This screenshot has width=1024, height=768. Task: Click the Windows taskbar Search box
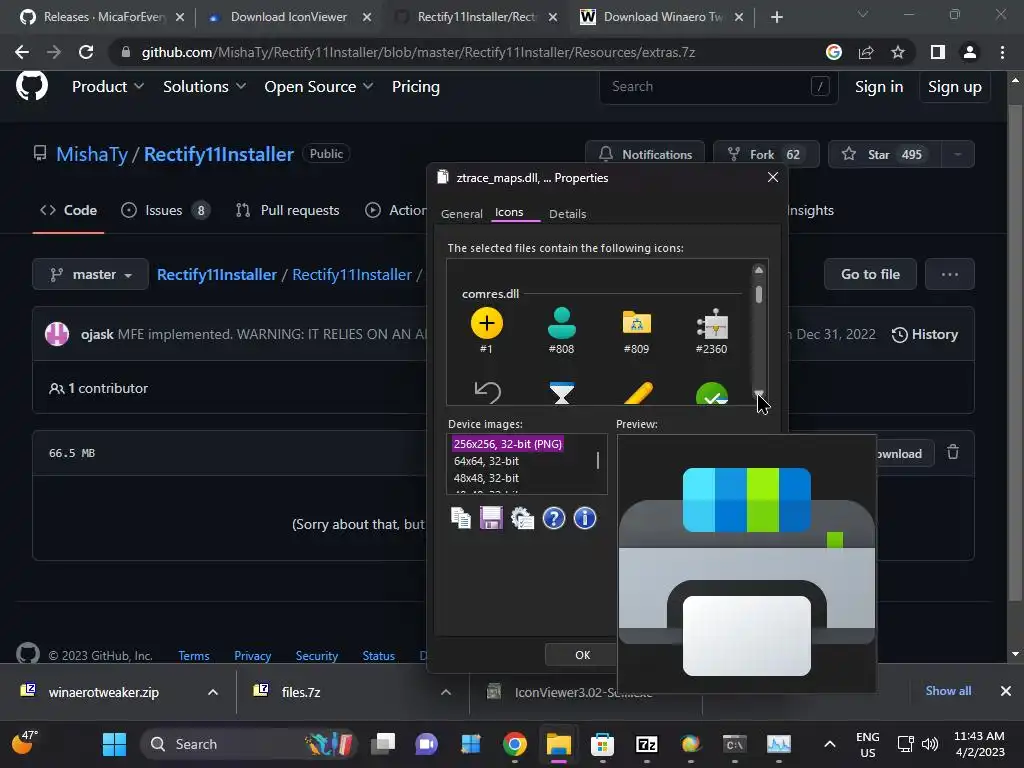(249, 744)
